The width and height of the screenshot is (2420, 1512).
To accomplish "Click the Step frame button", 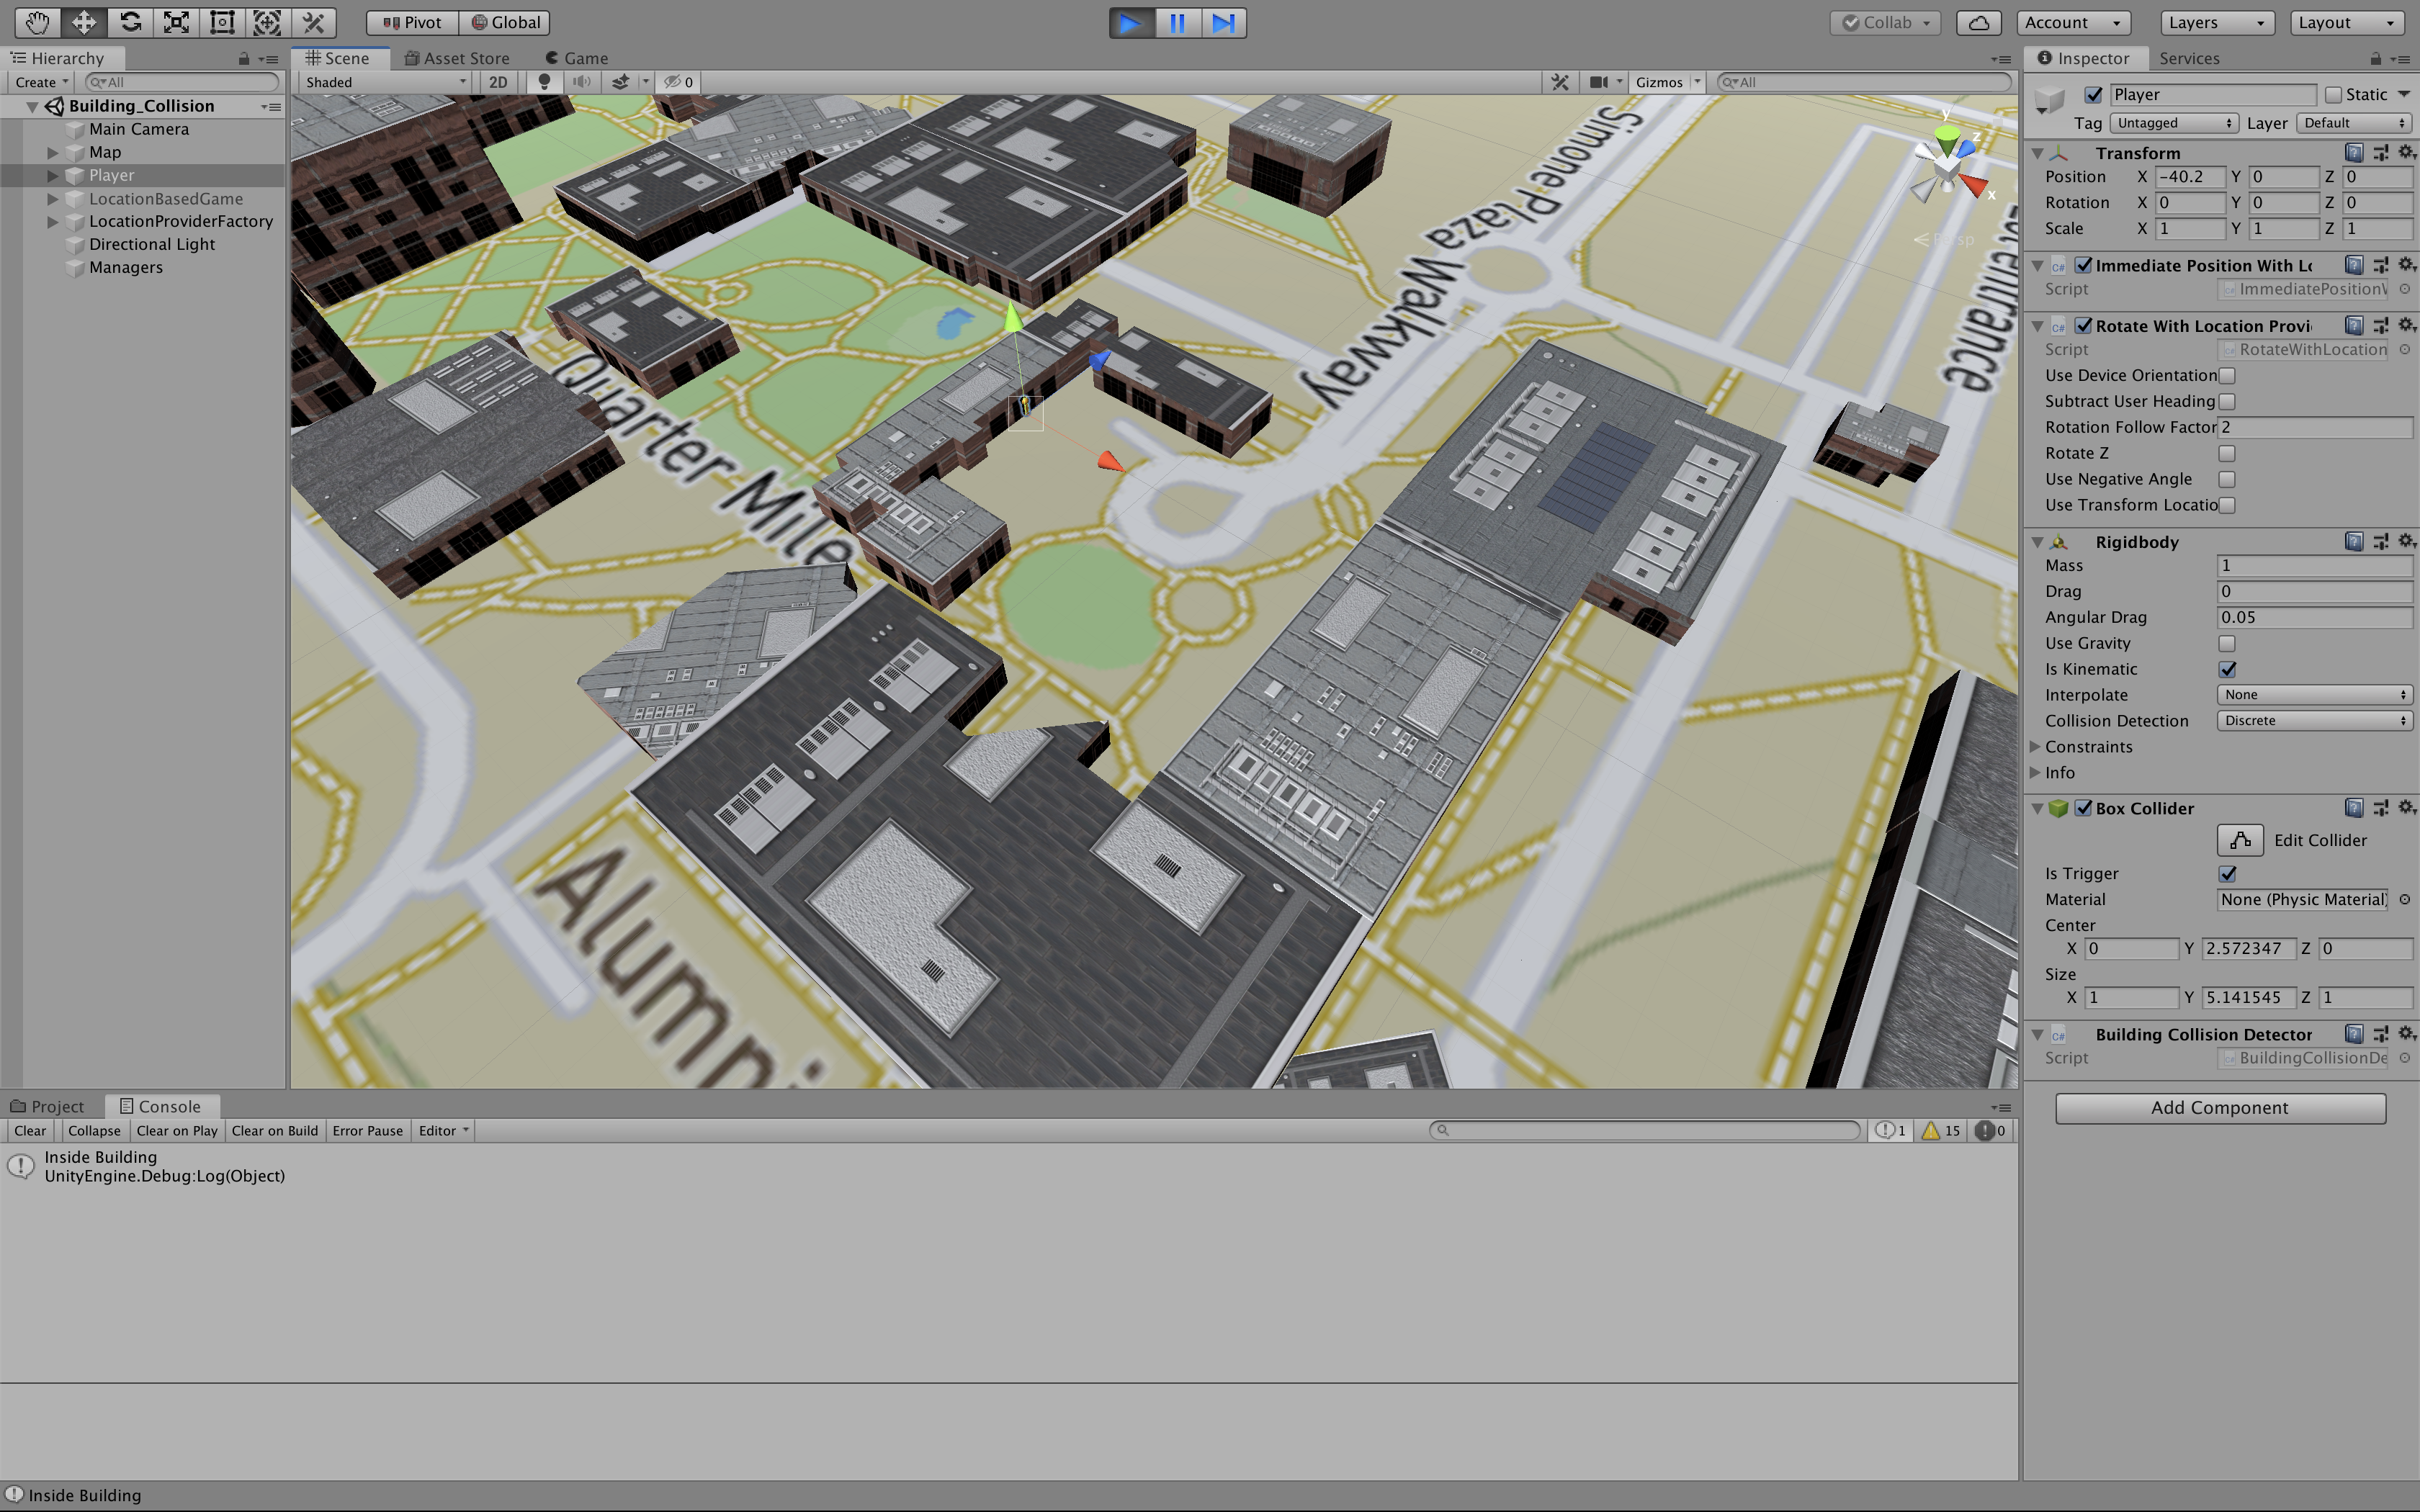I will (1223, 22).
